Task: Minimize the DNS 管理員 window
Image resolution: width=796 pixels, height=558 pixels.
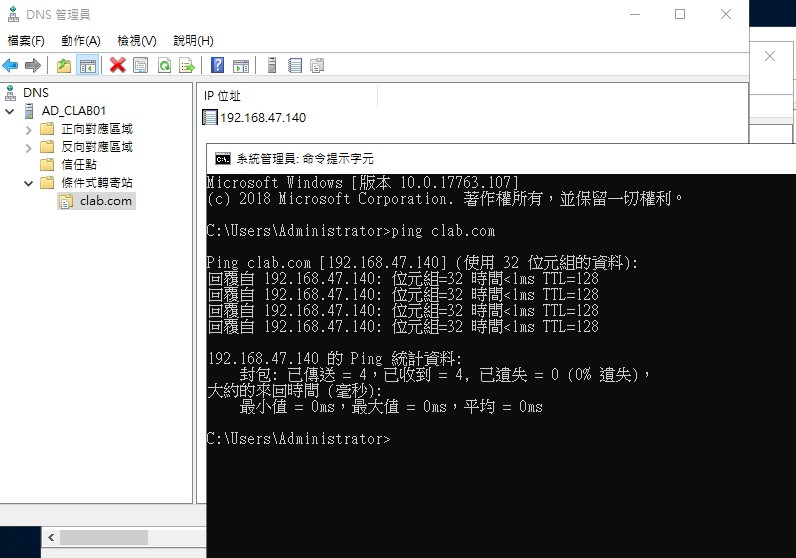Action: click(635, 14)
